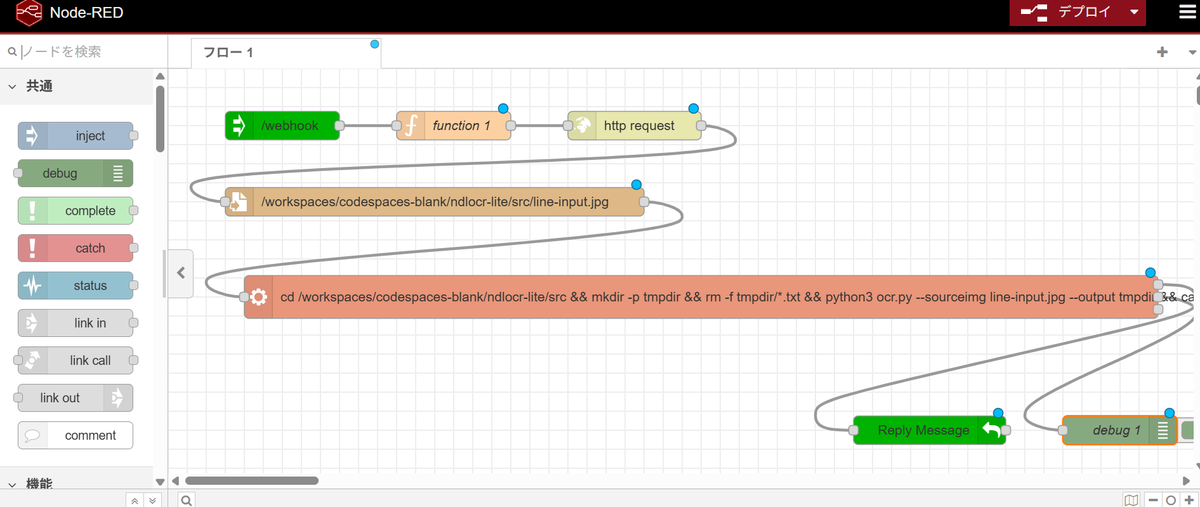This screenshot has height=507, width=1200.
Task: Select the debug 1 node
Action: pos(1121,430)
